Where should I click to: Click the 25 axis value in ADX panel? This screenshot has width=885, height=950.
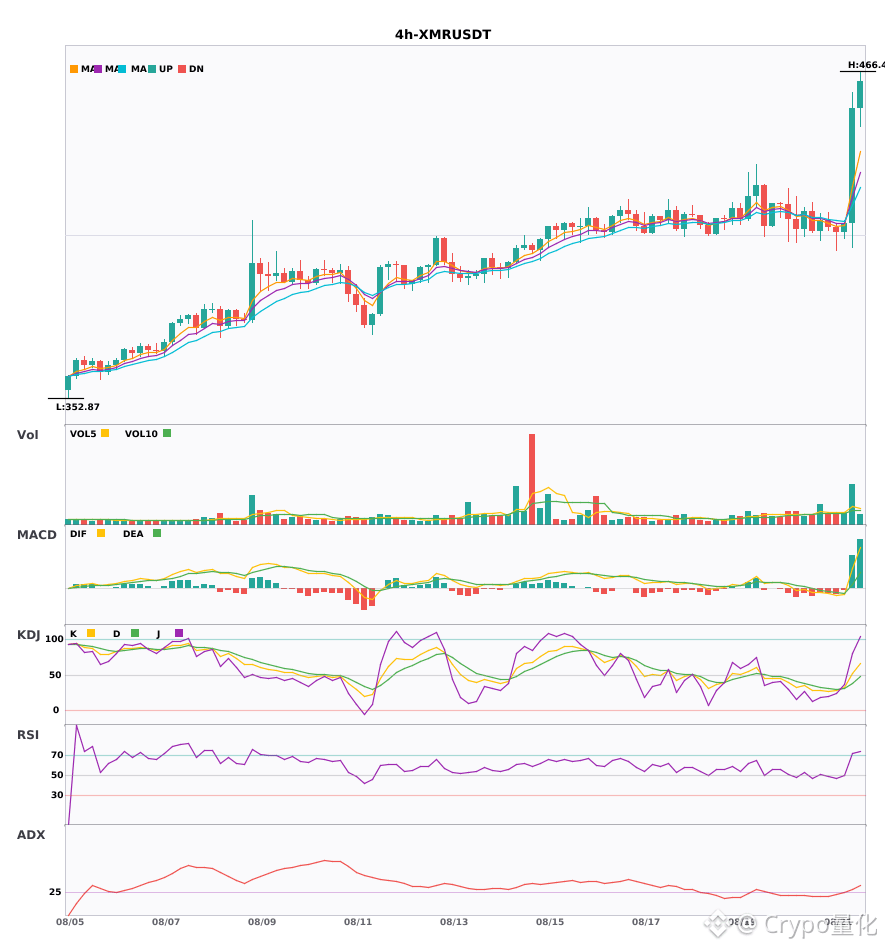(x=55, y=892)
